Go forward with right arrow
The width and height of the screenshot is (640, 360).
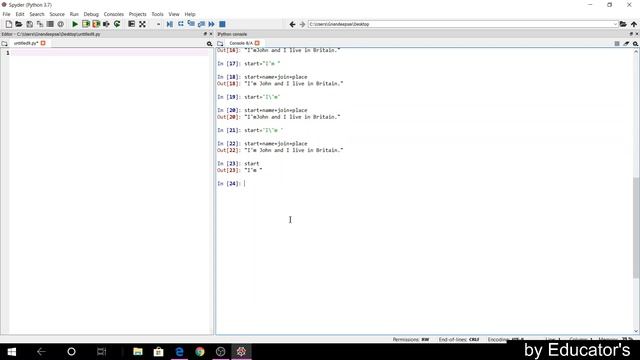coord(302,24)
